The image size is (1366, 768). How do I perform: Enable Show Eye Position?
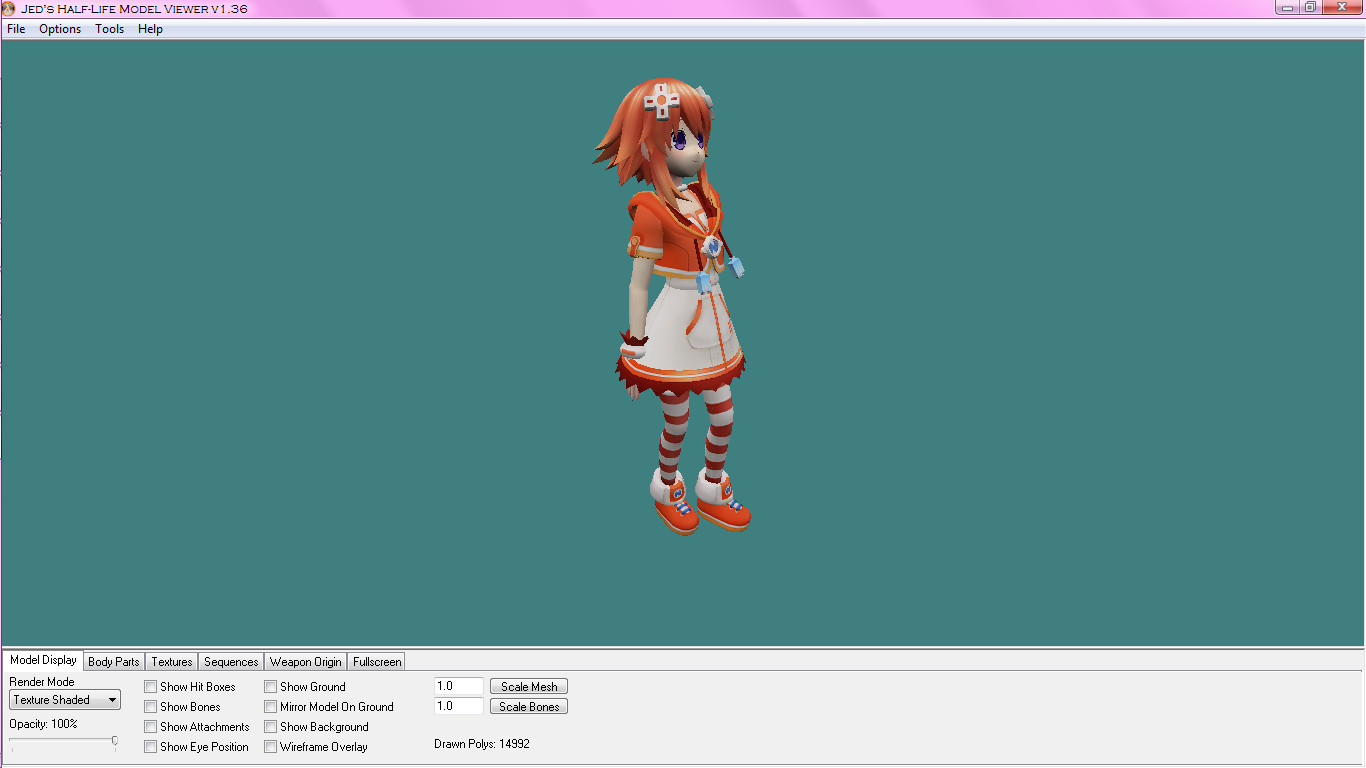click(151, 746)
